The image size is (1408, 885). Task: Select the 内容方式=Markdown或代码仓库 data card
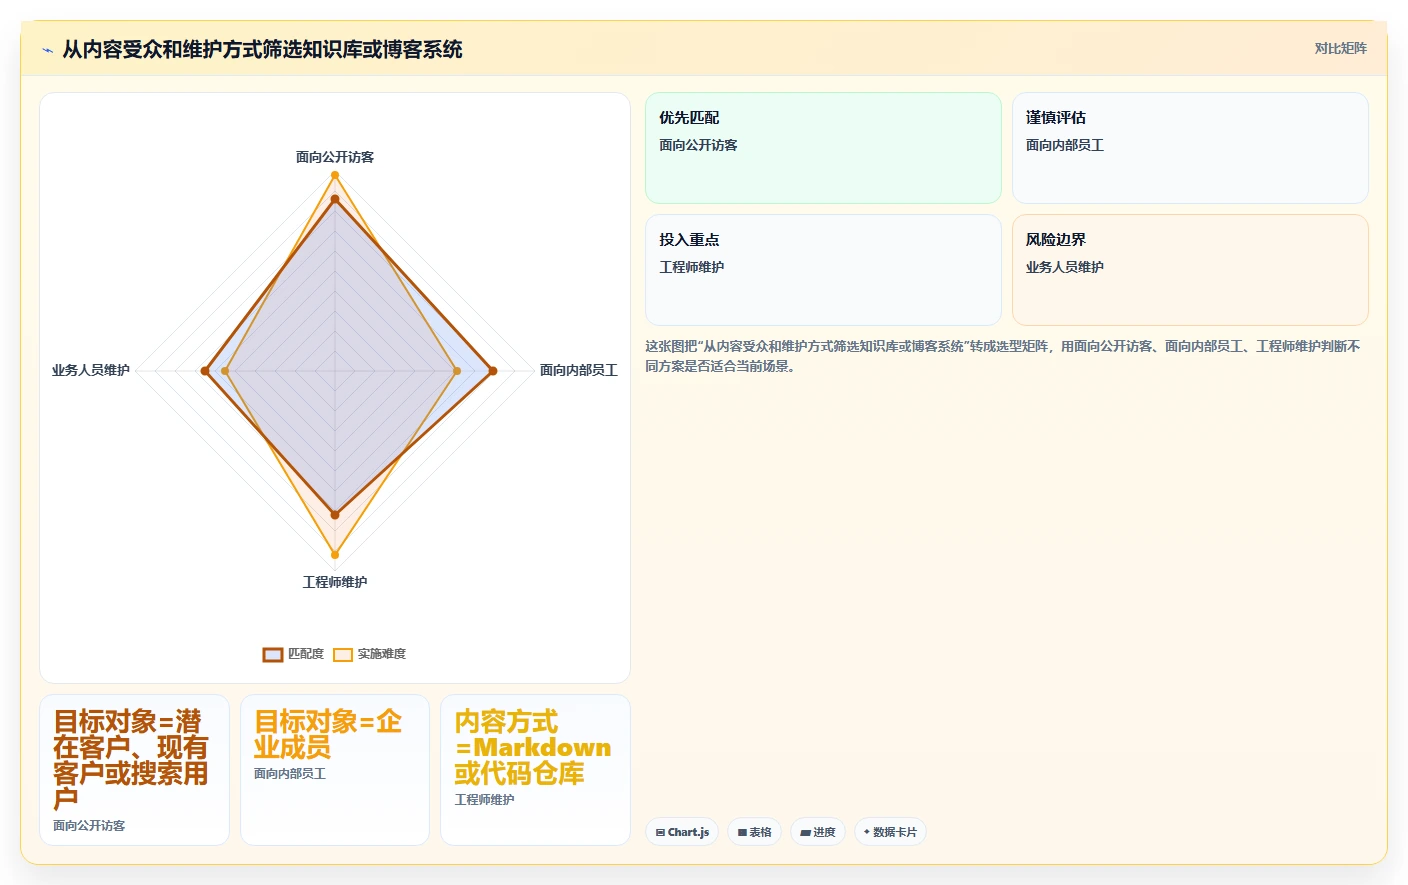535,770
